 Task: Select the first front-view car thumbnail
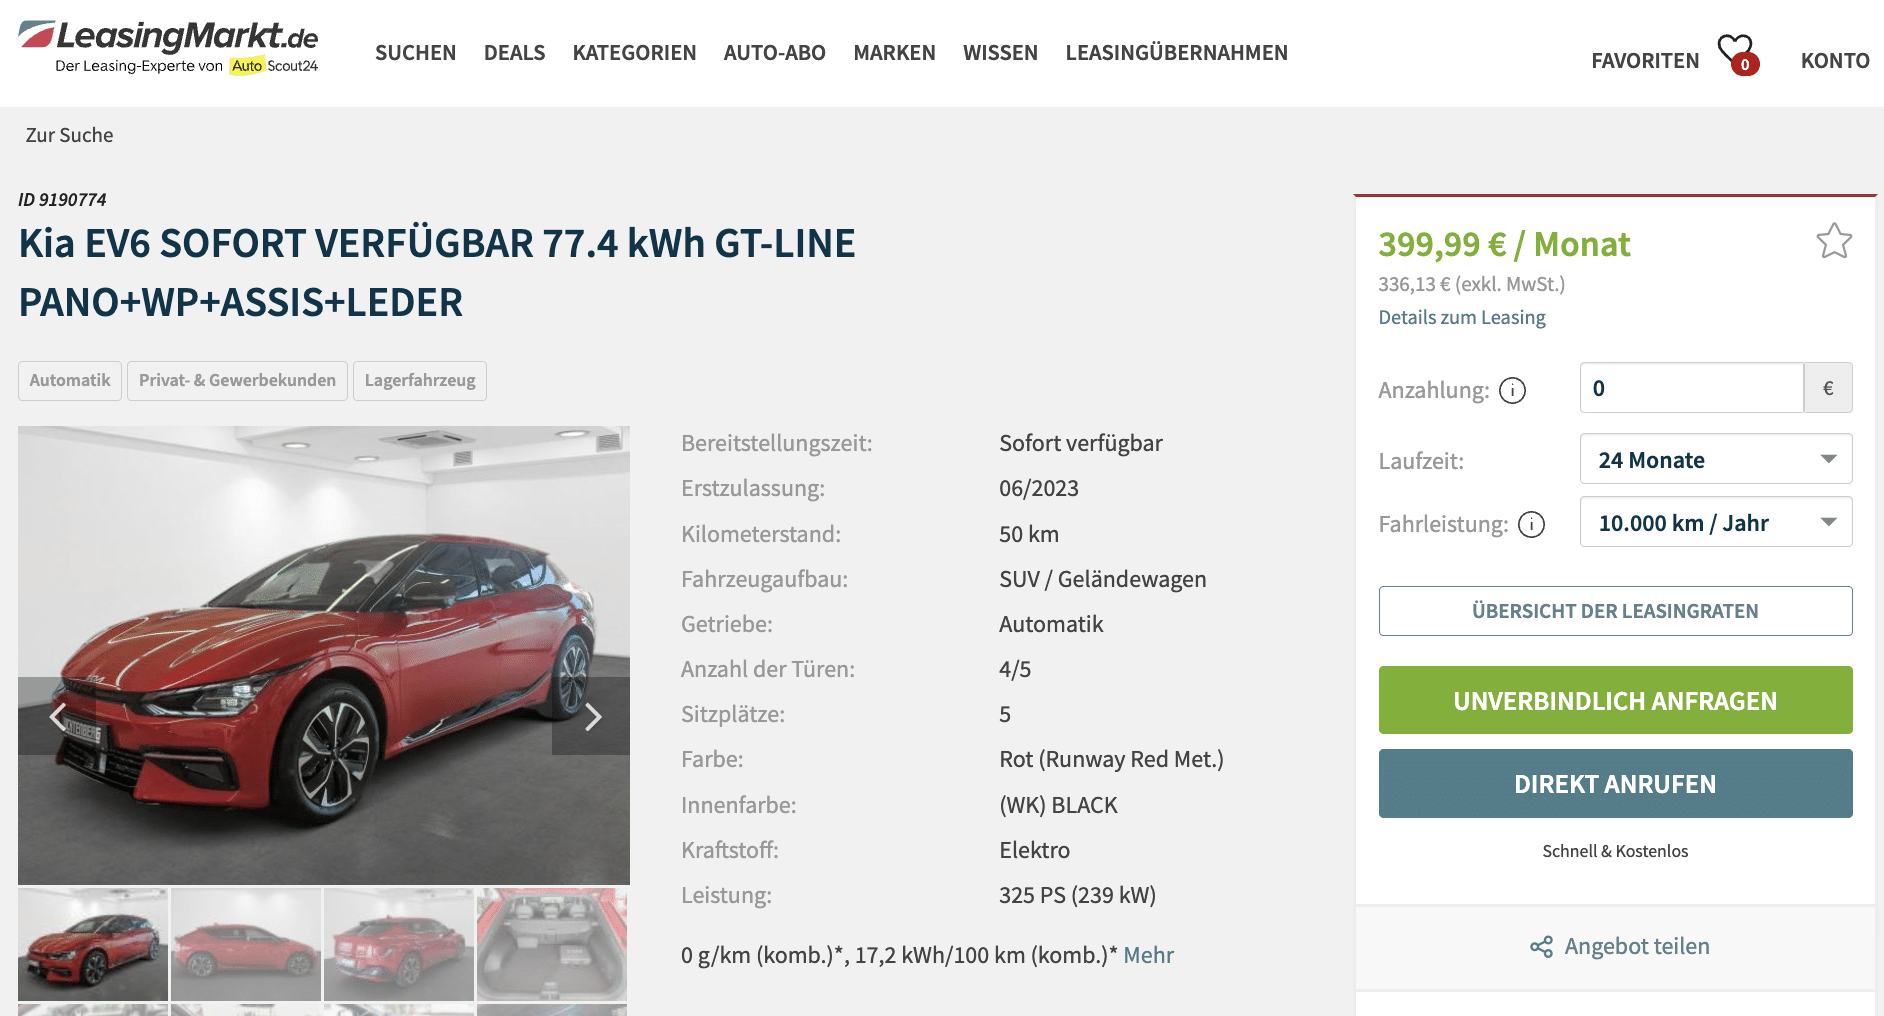click(93, 944)
